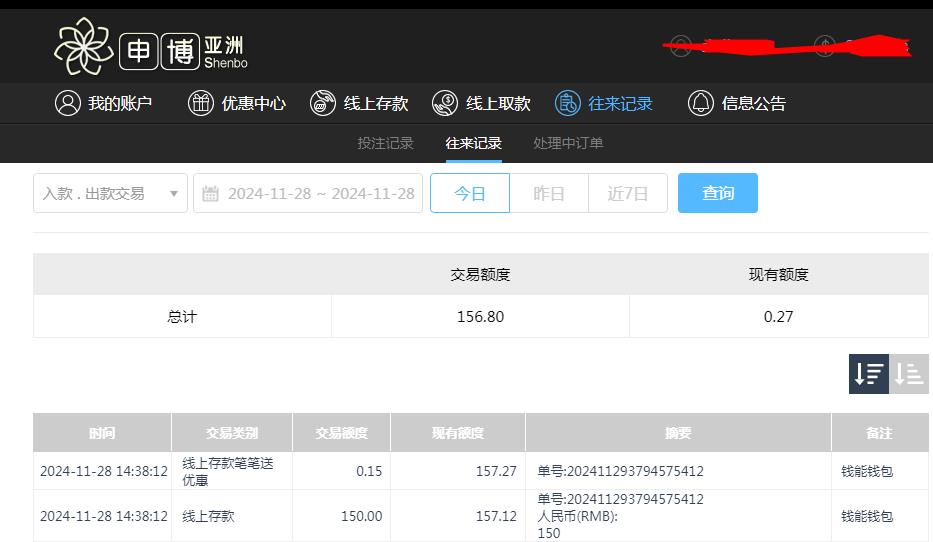Click the 信息公告 bell icon
This screenshot has width=933, height=542.
[x=701, y=104]
